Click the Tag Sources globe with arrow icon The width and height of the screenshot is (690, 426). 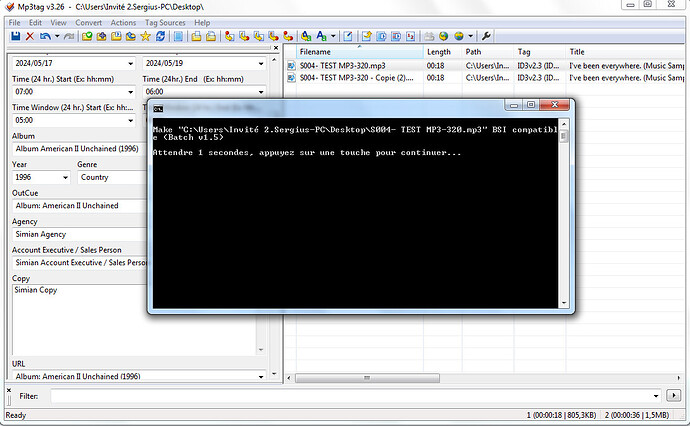coord(444,36)
